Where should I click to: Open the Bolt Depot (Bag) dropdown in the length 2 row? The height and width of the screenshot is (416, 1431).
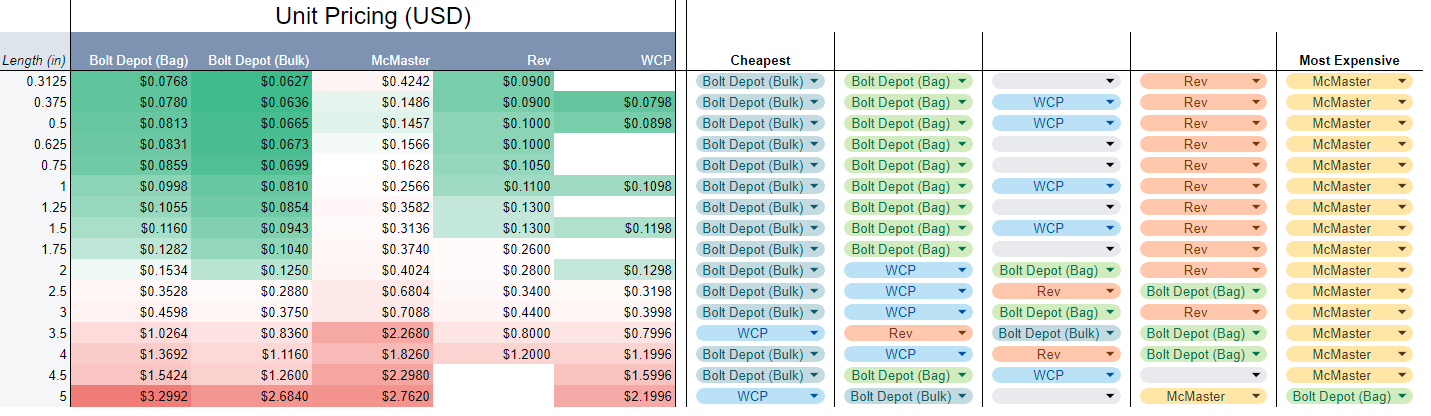pos(1055,270)
